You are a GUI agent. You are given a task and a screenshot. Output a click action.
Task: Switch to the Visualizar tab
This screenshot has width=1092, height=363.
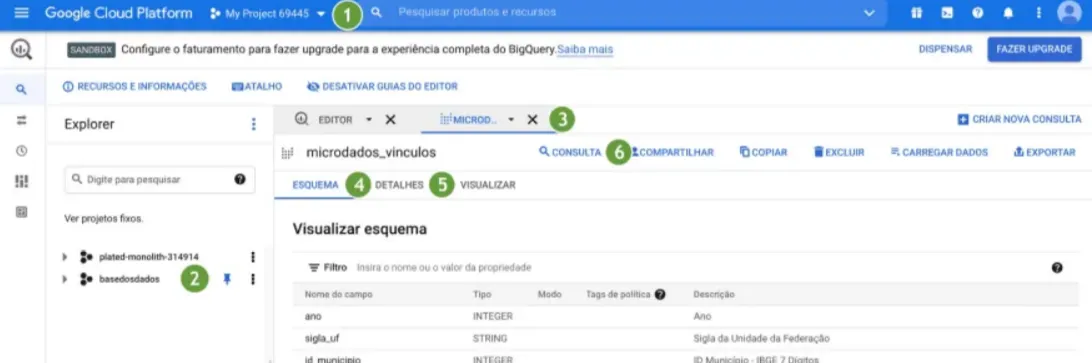(488, 185)
